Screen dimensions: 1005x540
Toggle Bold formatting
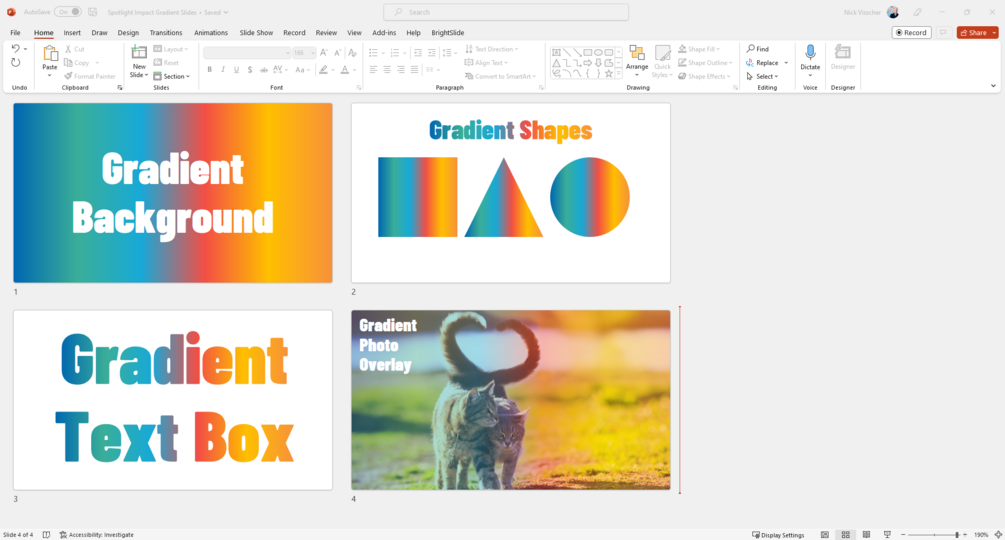click(x=210, y=70)
